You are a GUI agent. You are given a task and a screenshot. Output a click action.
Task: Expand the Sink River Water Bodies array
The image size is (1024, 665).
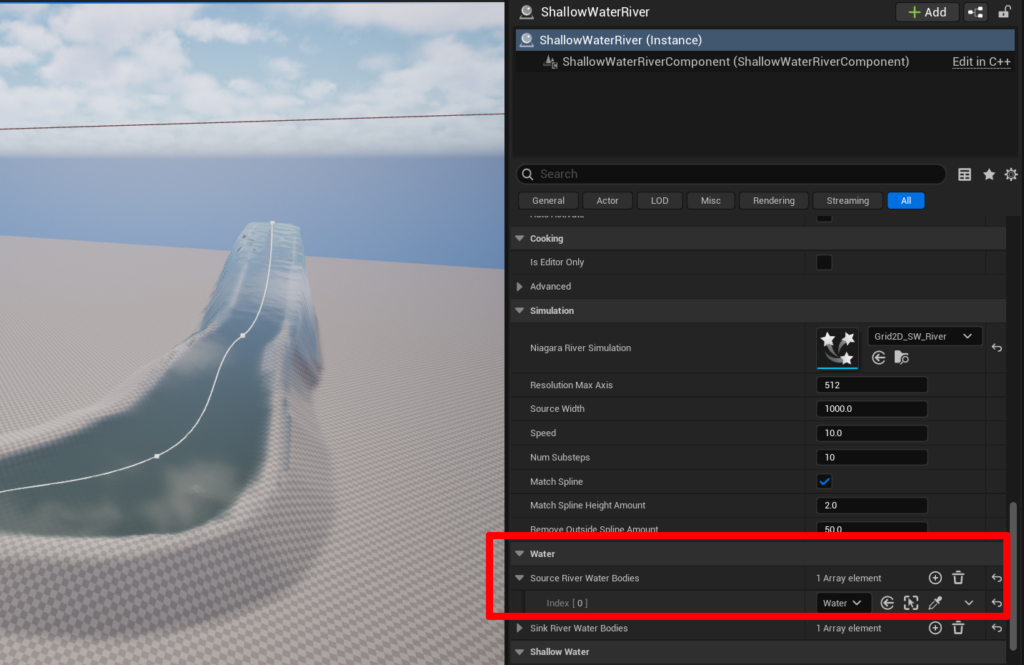519,628
